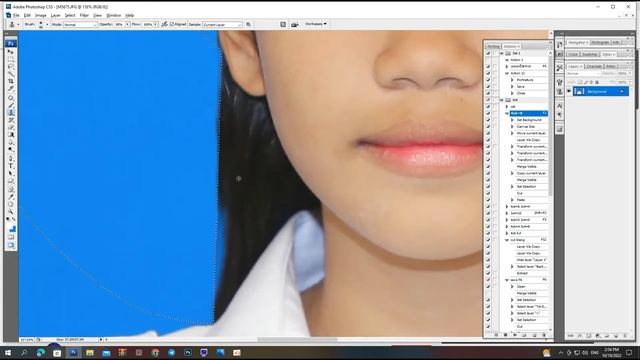The image size is (640, 360).
Task: Create a new action with bottom icon
Action: (x=534, y=335)
